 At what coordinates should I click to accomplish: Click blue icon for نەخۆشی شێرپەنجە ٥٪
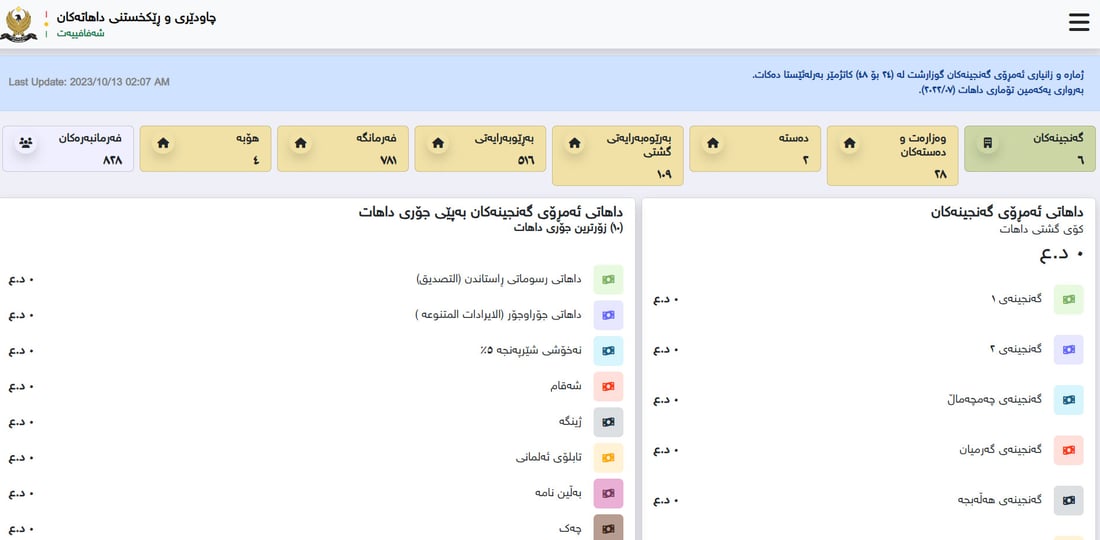pos(608,351)
